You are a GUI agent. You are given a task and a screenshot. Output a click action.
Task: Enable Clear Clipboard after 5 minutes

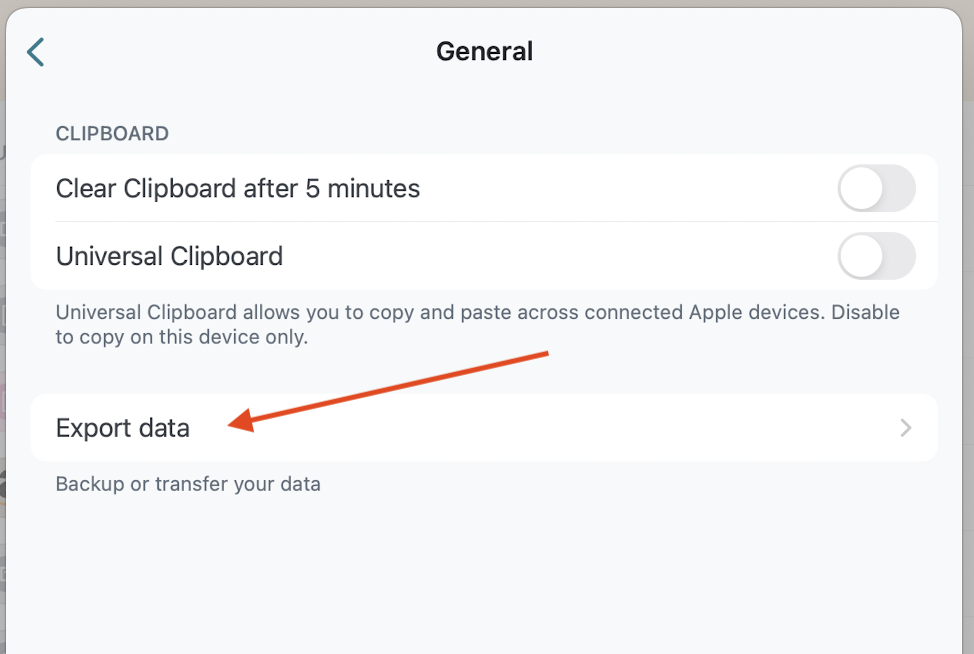(x=877, y=188)
